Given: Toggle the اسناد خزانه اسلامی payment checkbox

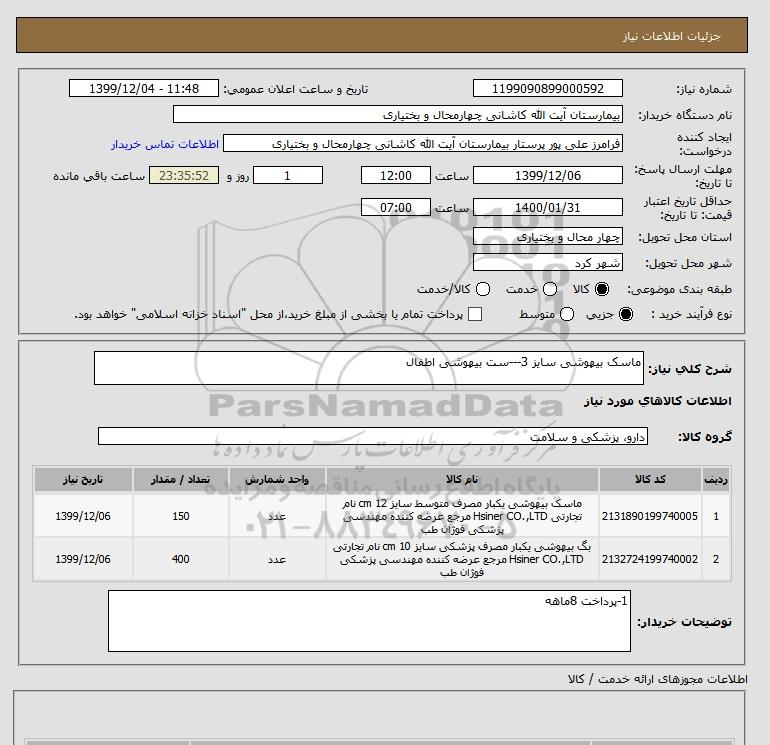Looking at the screenshot, I should click(x=475, y=314).
